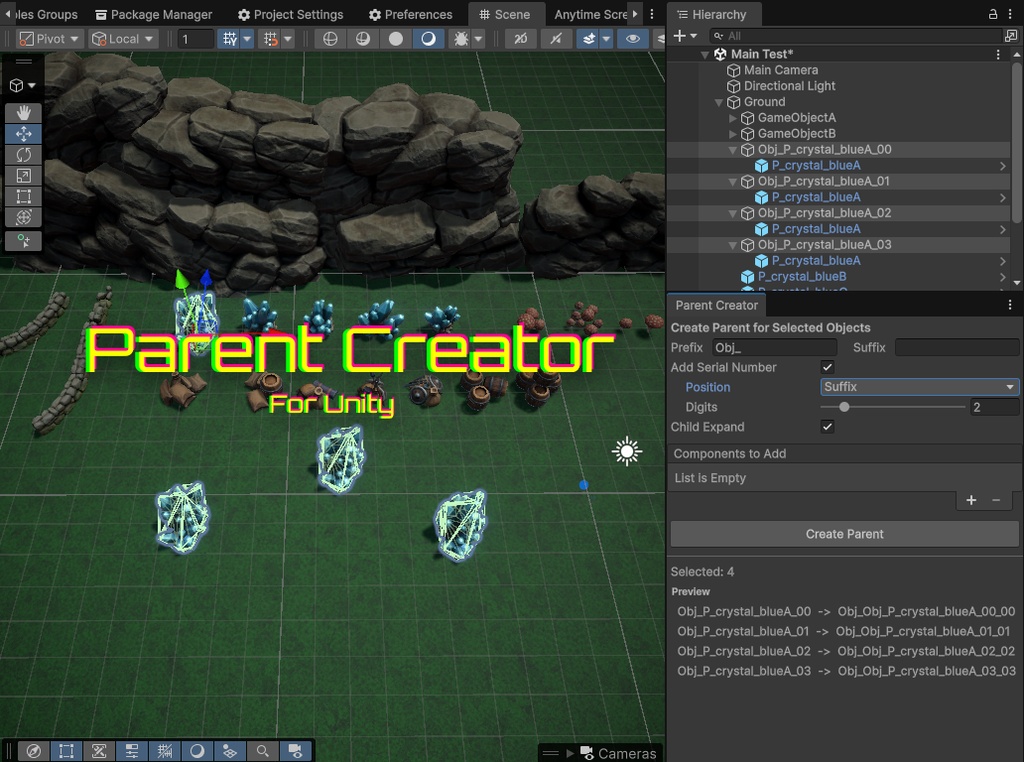The height and width of the screenshot is (762, 1024).
Task: Toggle scene effects (skybox, fog) button
Action: [x=588, y=39]
